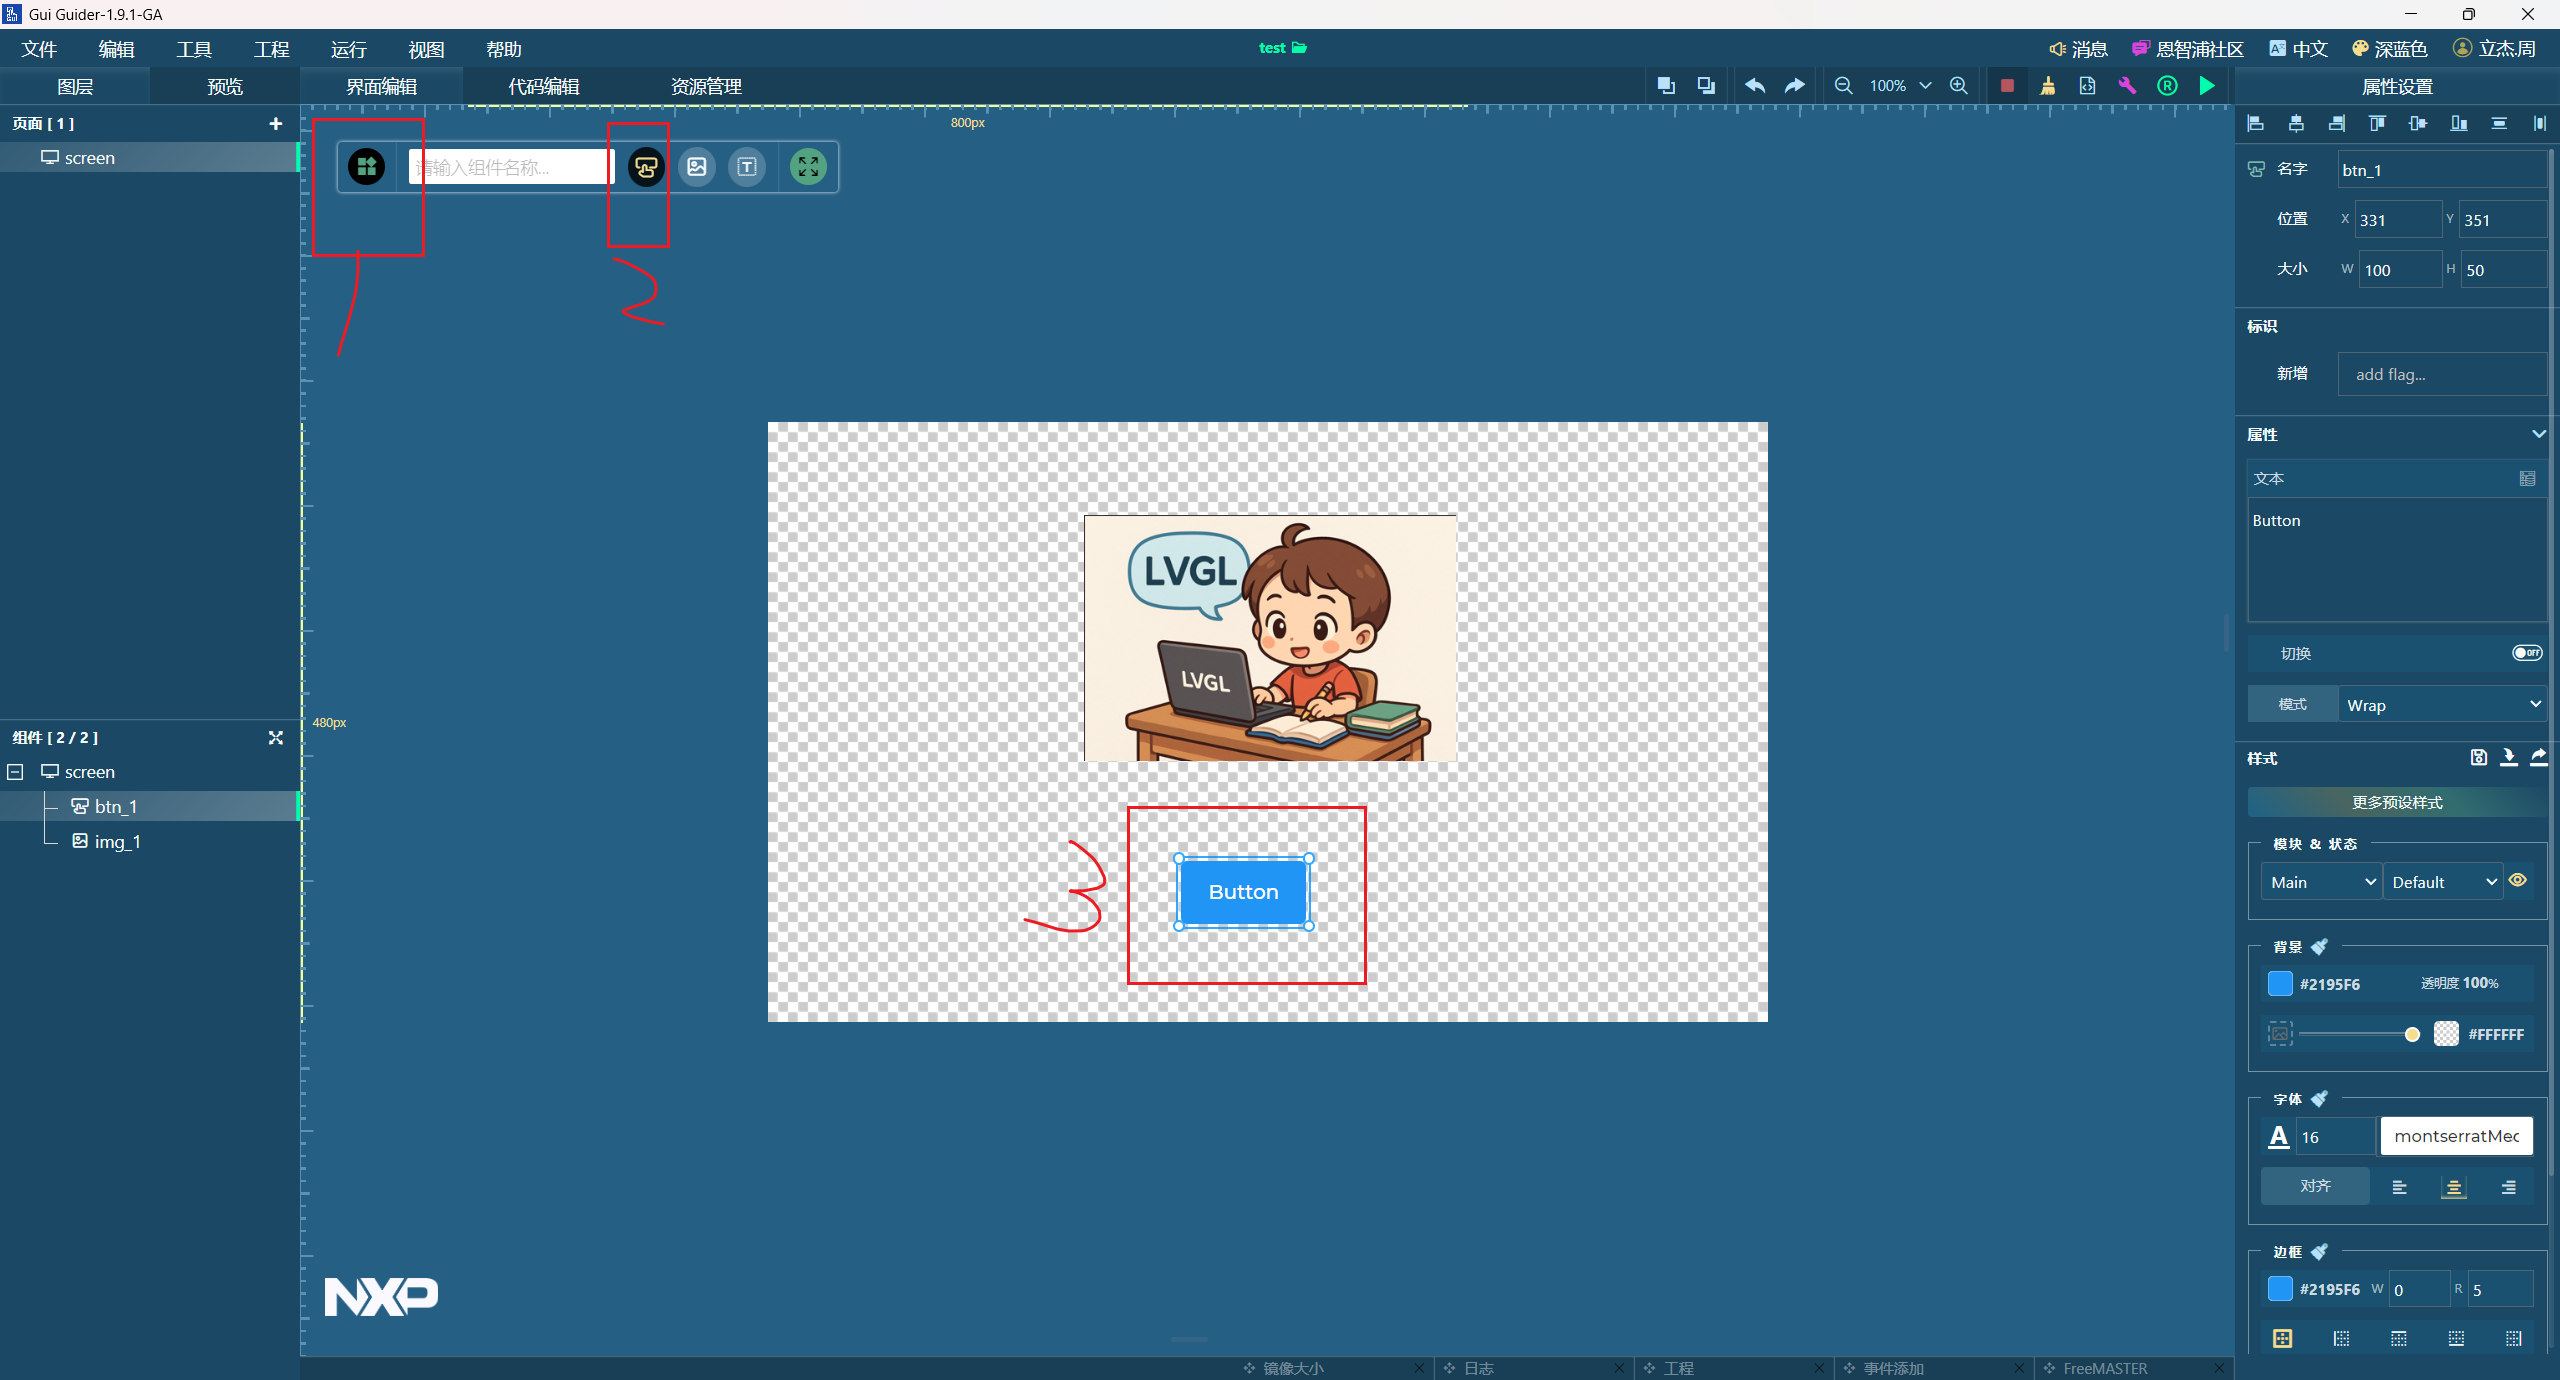
Task: Click the export style share icon
Action: (x=2539, y=757)
